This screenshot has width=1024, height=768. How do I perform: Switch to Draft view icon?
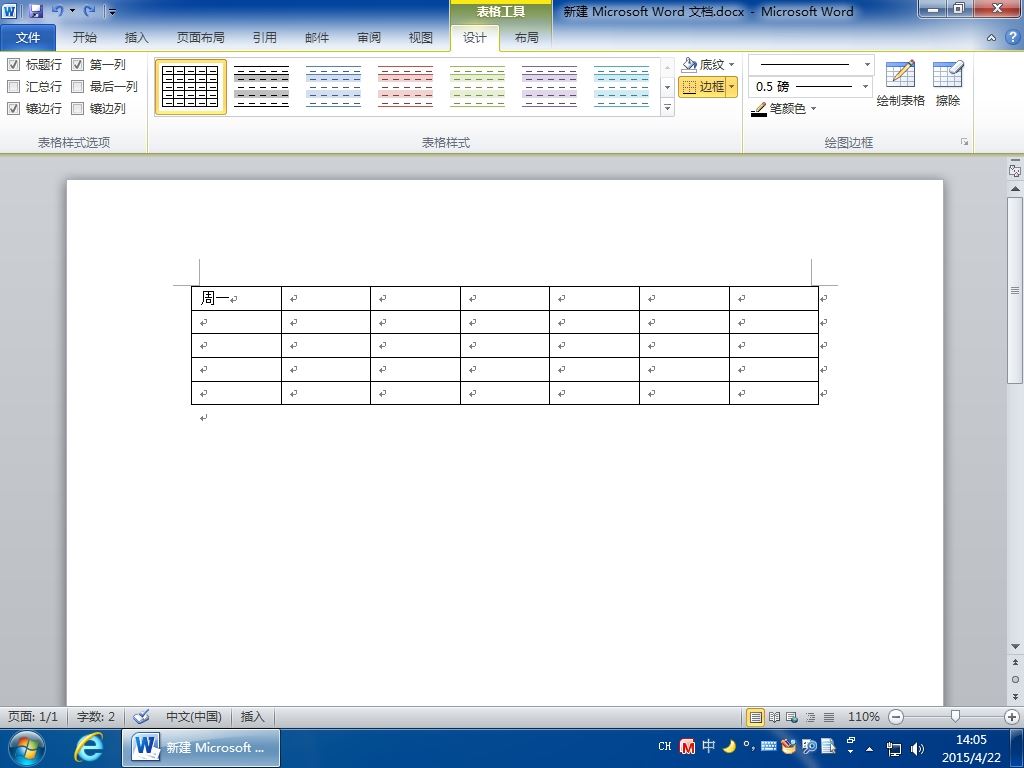coord(829,717)
